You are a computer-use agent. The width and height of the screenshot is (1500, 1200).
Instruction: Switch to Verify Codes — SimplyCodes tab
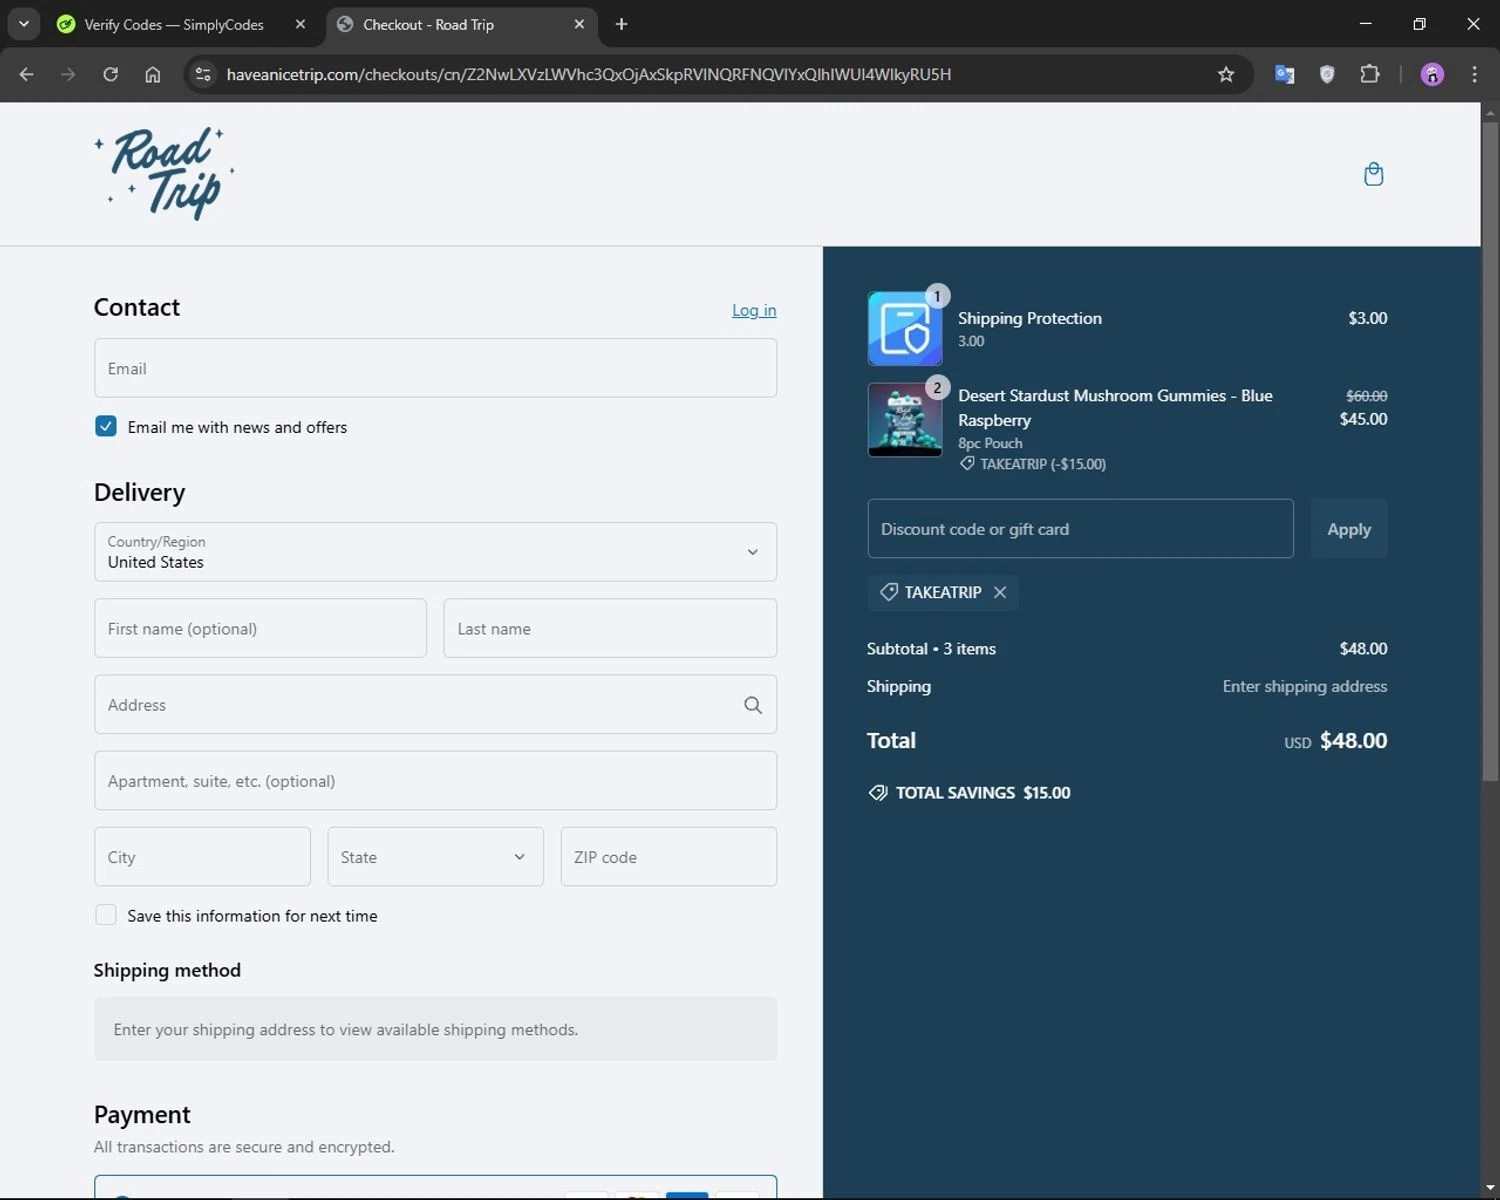click(173, 24)
